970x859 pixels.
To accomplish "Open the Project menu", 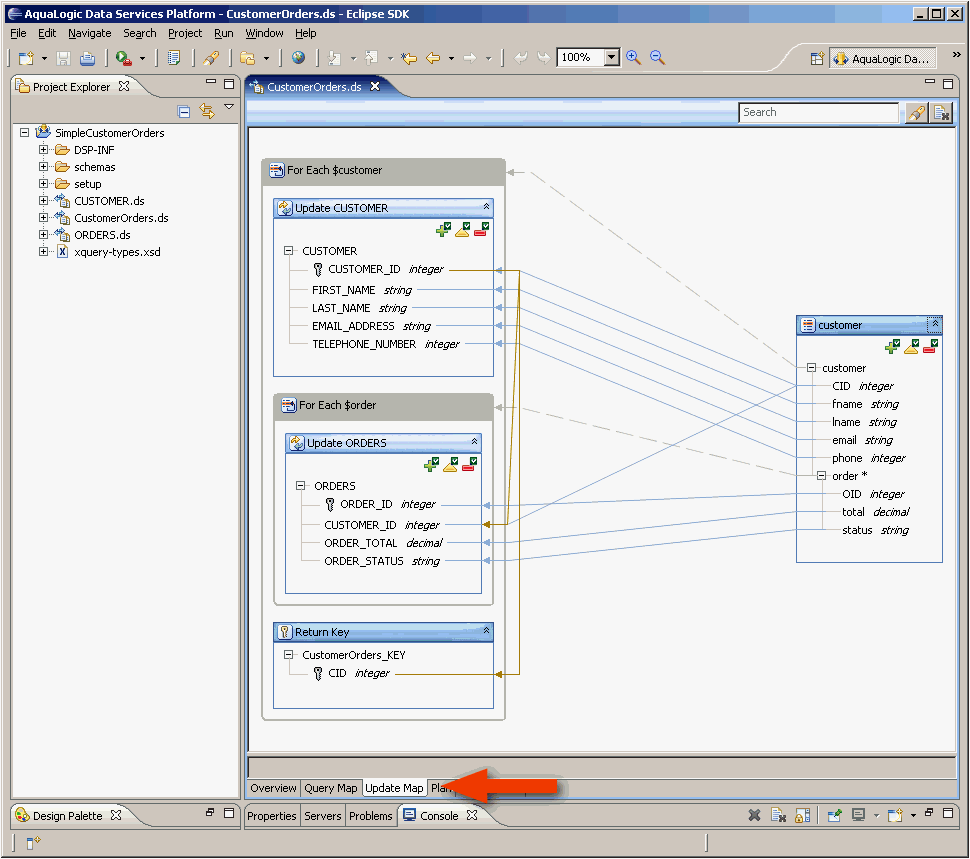I will [185, 33].
